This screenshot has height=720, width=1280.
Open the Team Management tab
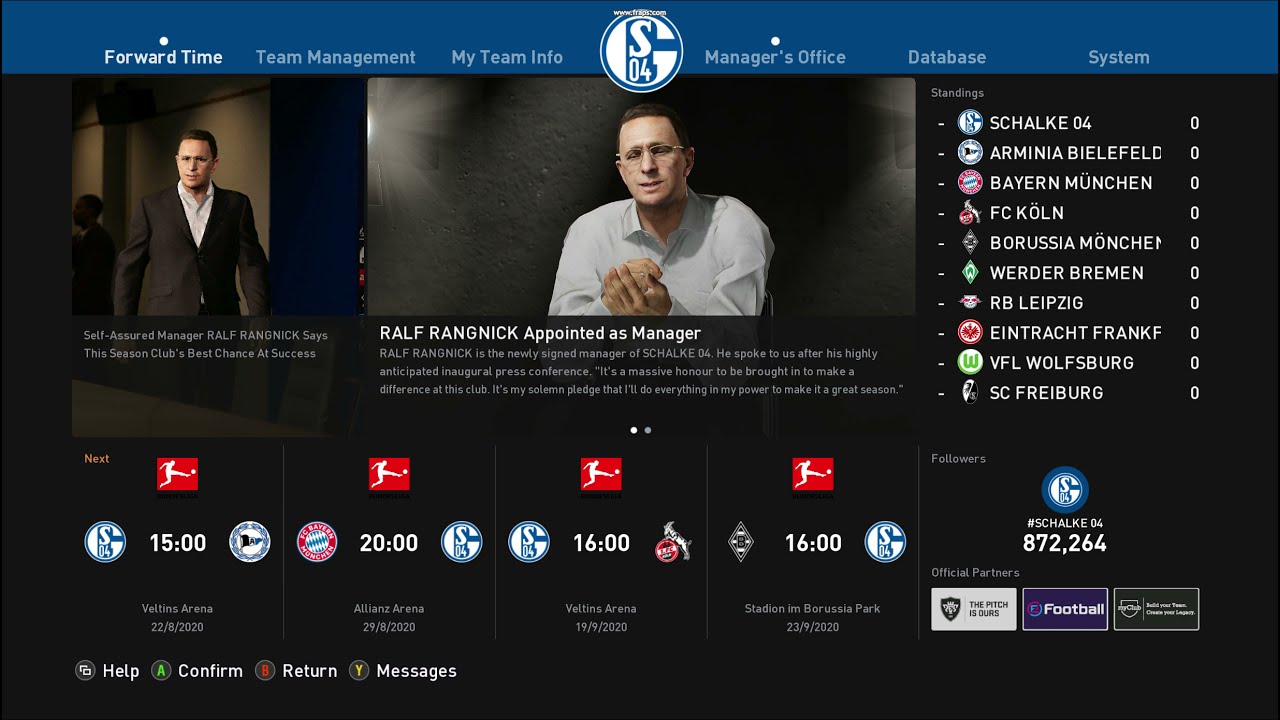pyautogui.click(x=335, y=57)
